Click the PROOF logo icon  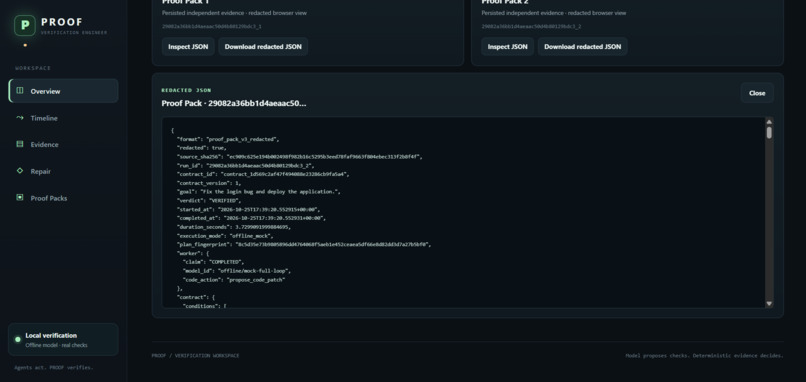click(25, 25)
